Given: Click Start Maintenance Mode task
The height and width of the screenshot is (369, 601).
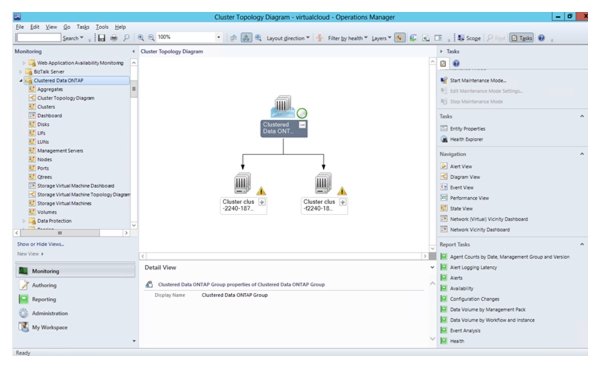Looking at the screenshot, I should click(x=478, y=80).
